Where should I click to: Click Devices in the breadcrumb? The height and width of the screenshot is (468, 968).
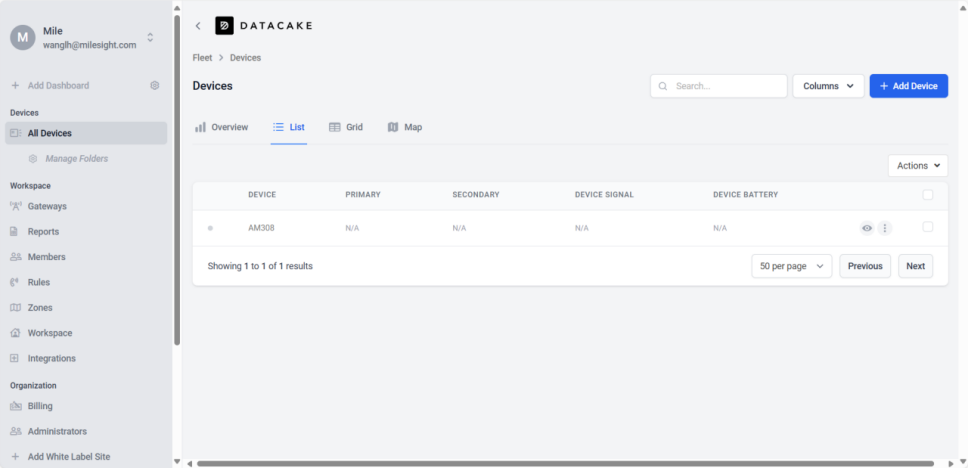(x=246, y=57)
